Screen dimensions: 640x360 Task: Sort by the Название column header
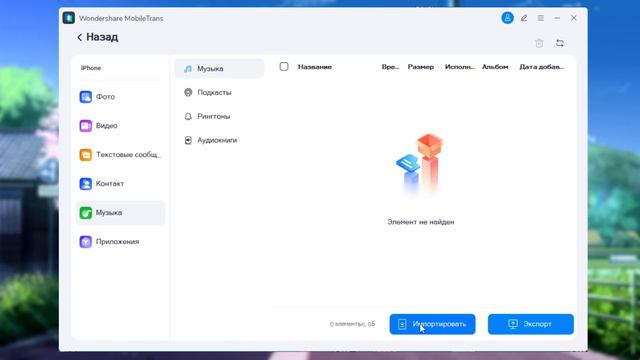(x=315, y=67)
